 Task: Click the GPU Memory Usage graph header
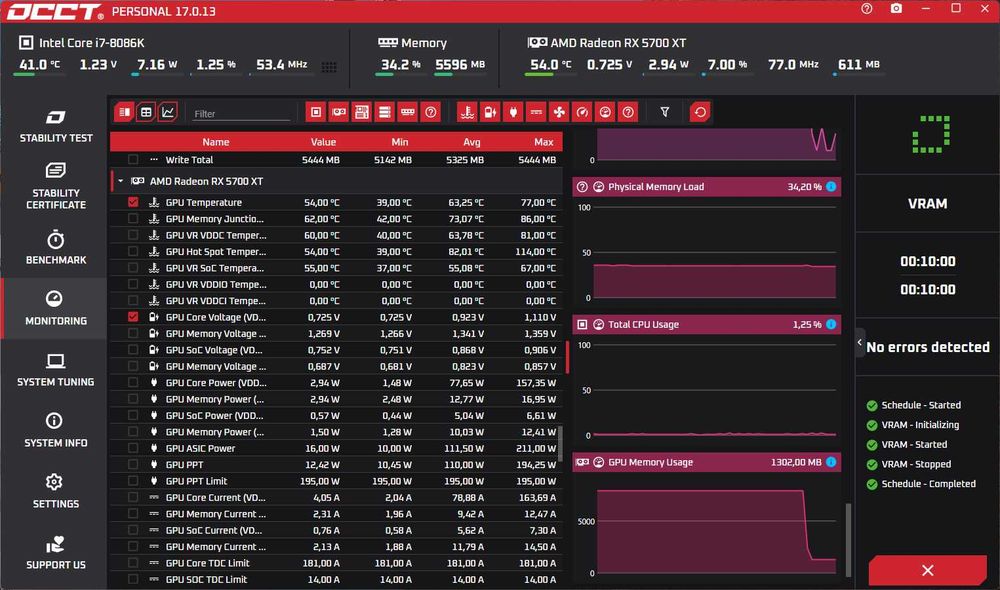tap(707, 462)
